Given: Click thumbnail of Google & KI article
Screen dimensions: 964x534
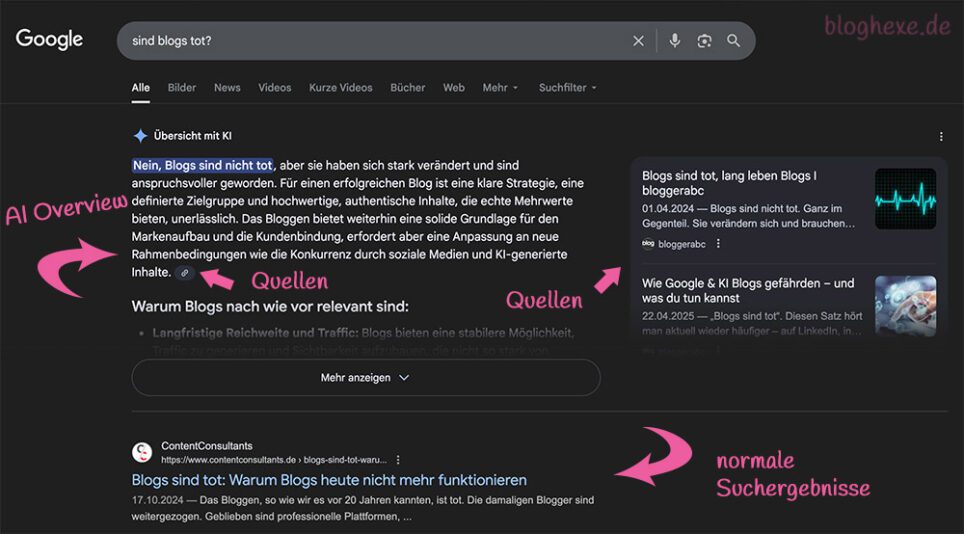Looking at the screenshot, I should 905,305.
